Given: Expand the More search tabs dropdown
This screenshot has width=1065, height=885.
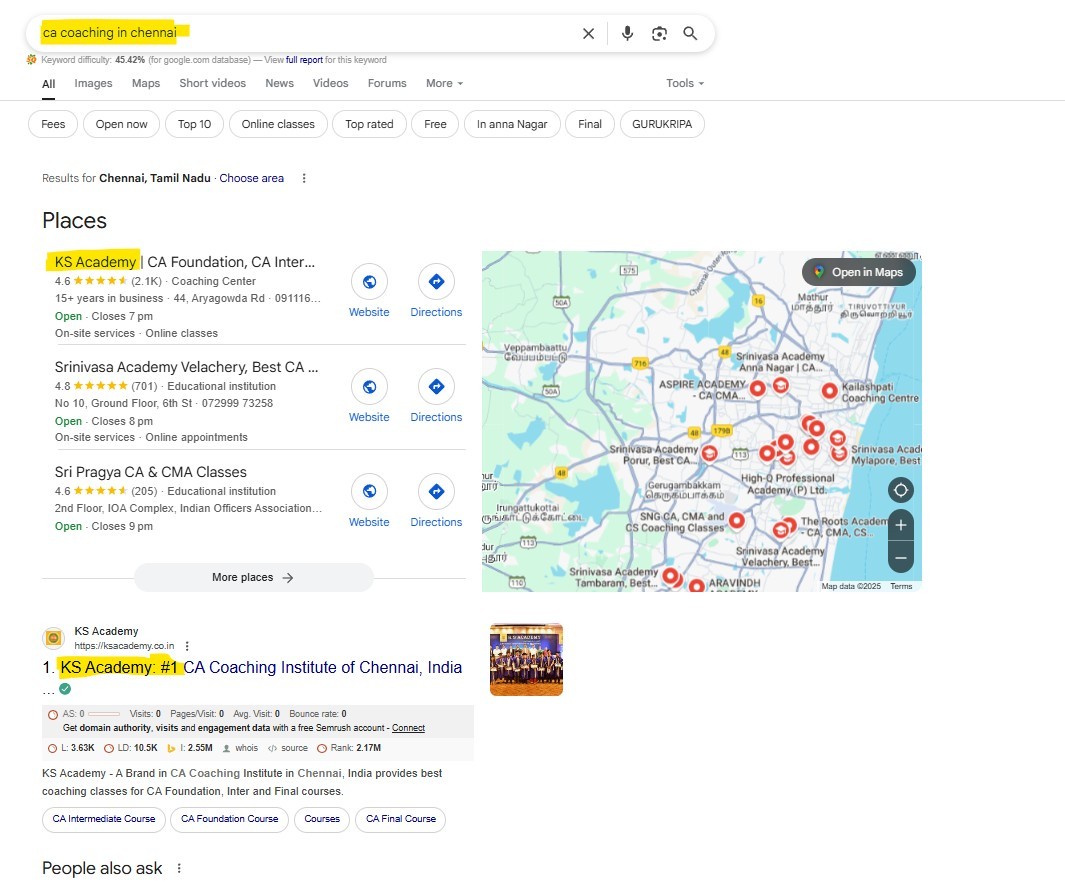Looking at the screenshot, I should point(444,83).
